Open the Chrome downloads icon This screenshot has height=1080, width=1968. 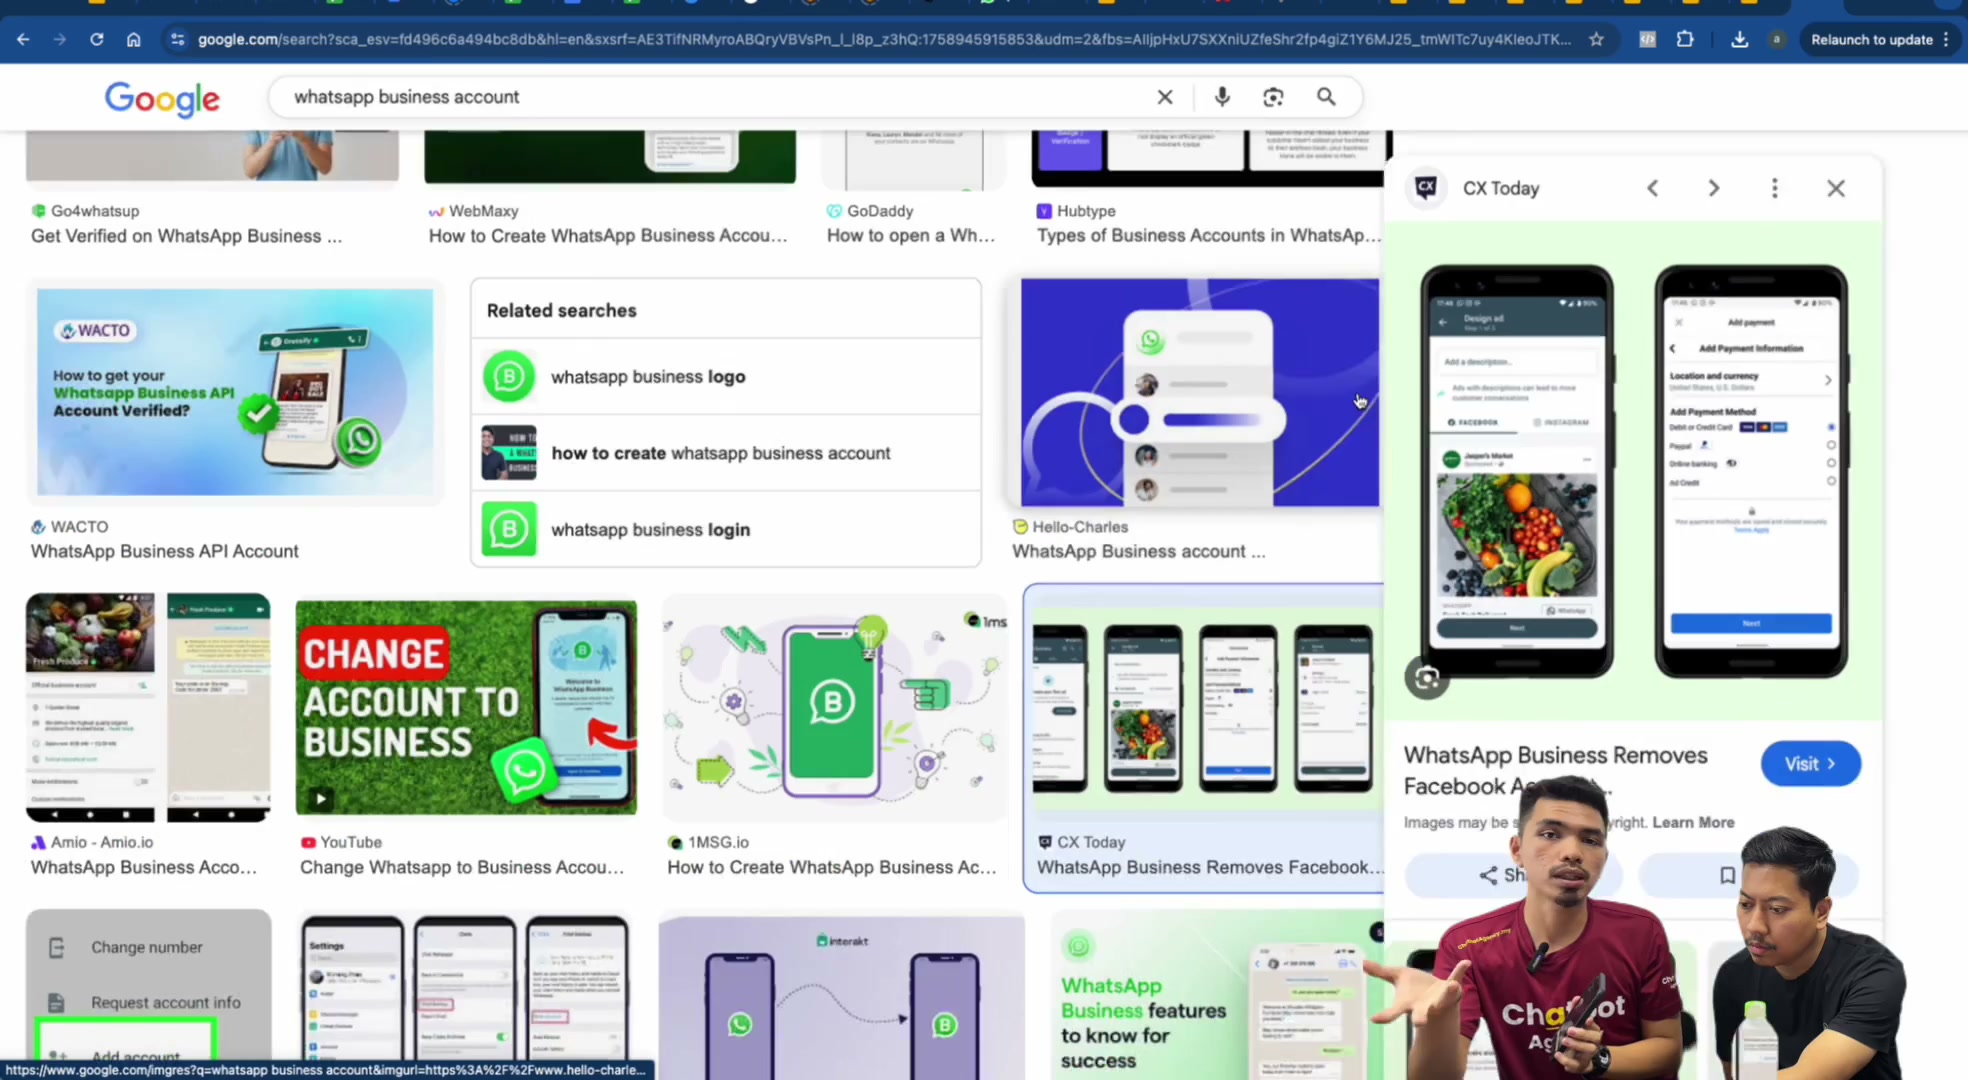(x=1739, y=39)
